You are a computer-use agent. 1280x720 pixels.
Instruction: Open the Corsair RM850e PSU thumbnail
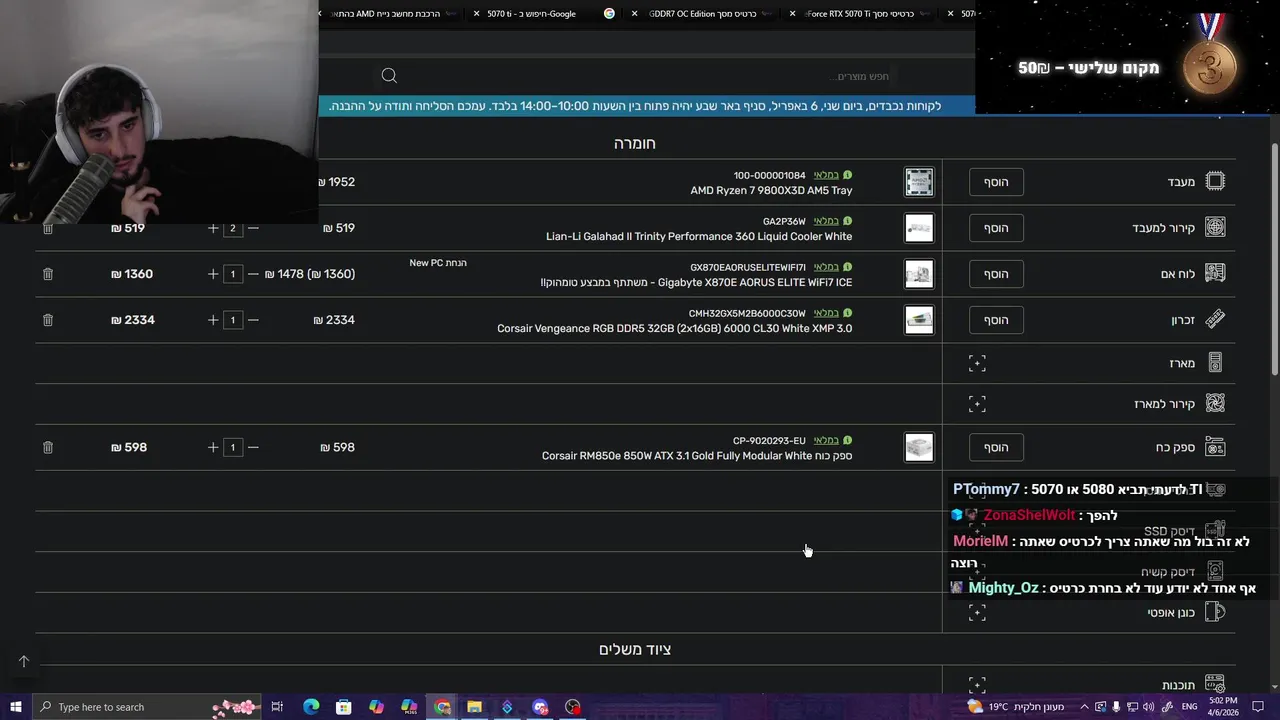click(x=919, y=447)
